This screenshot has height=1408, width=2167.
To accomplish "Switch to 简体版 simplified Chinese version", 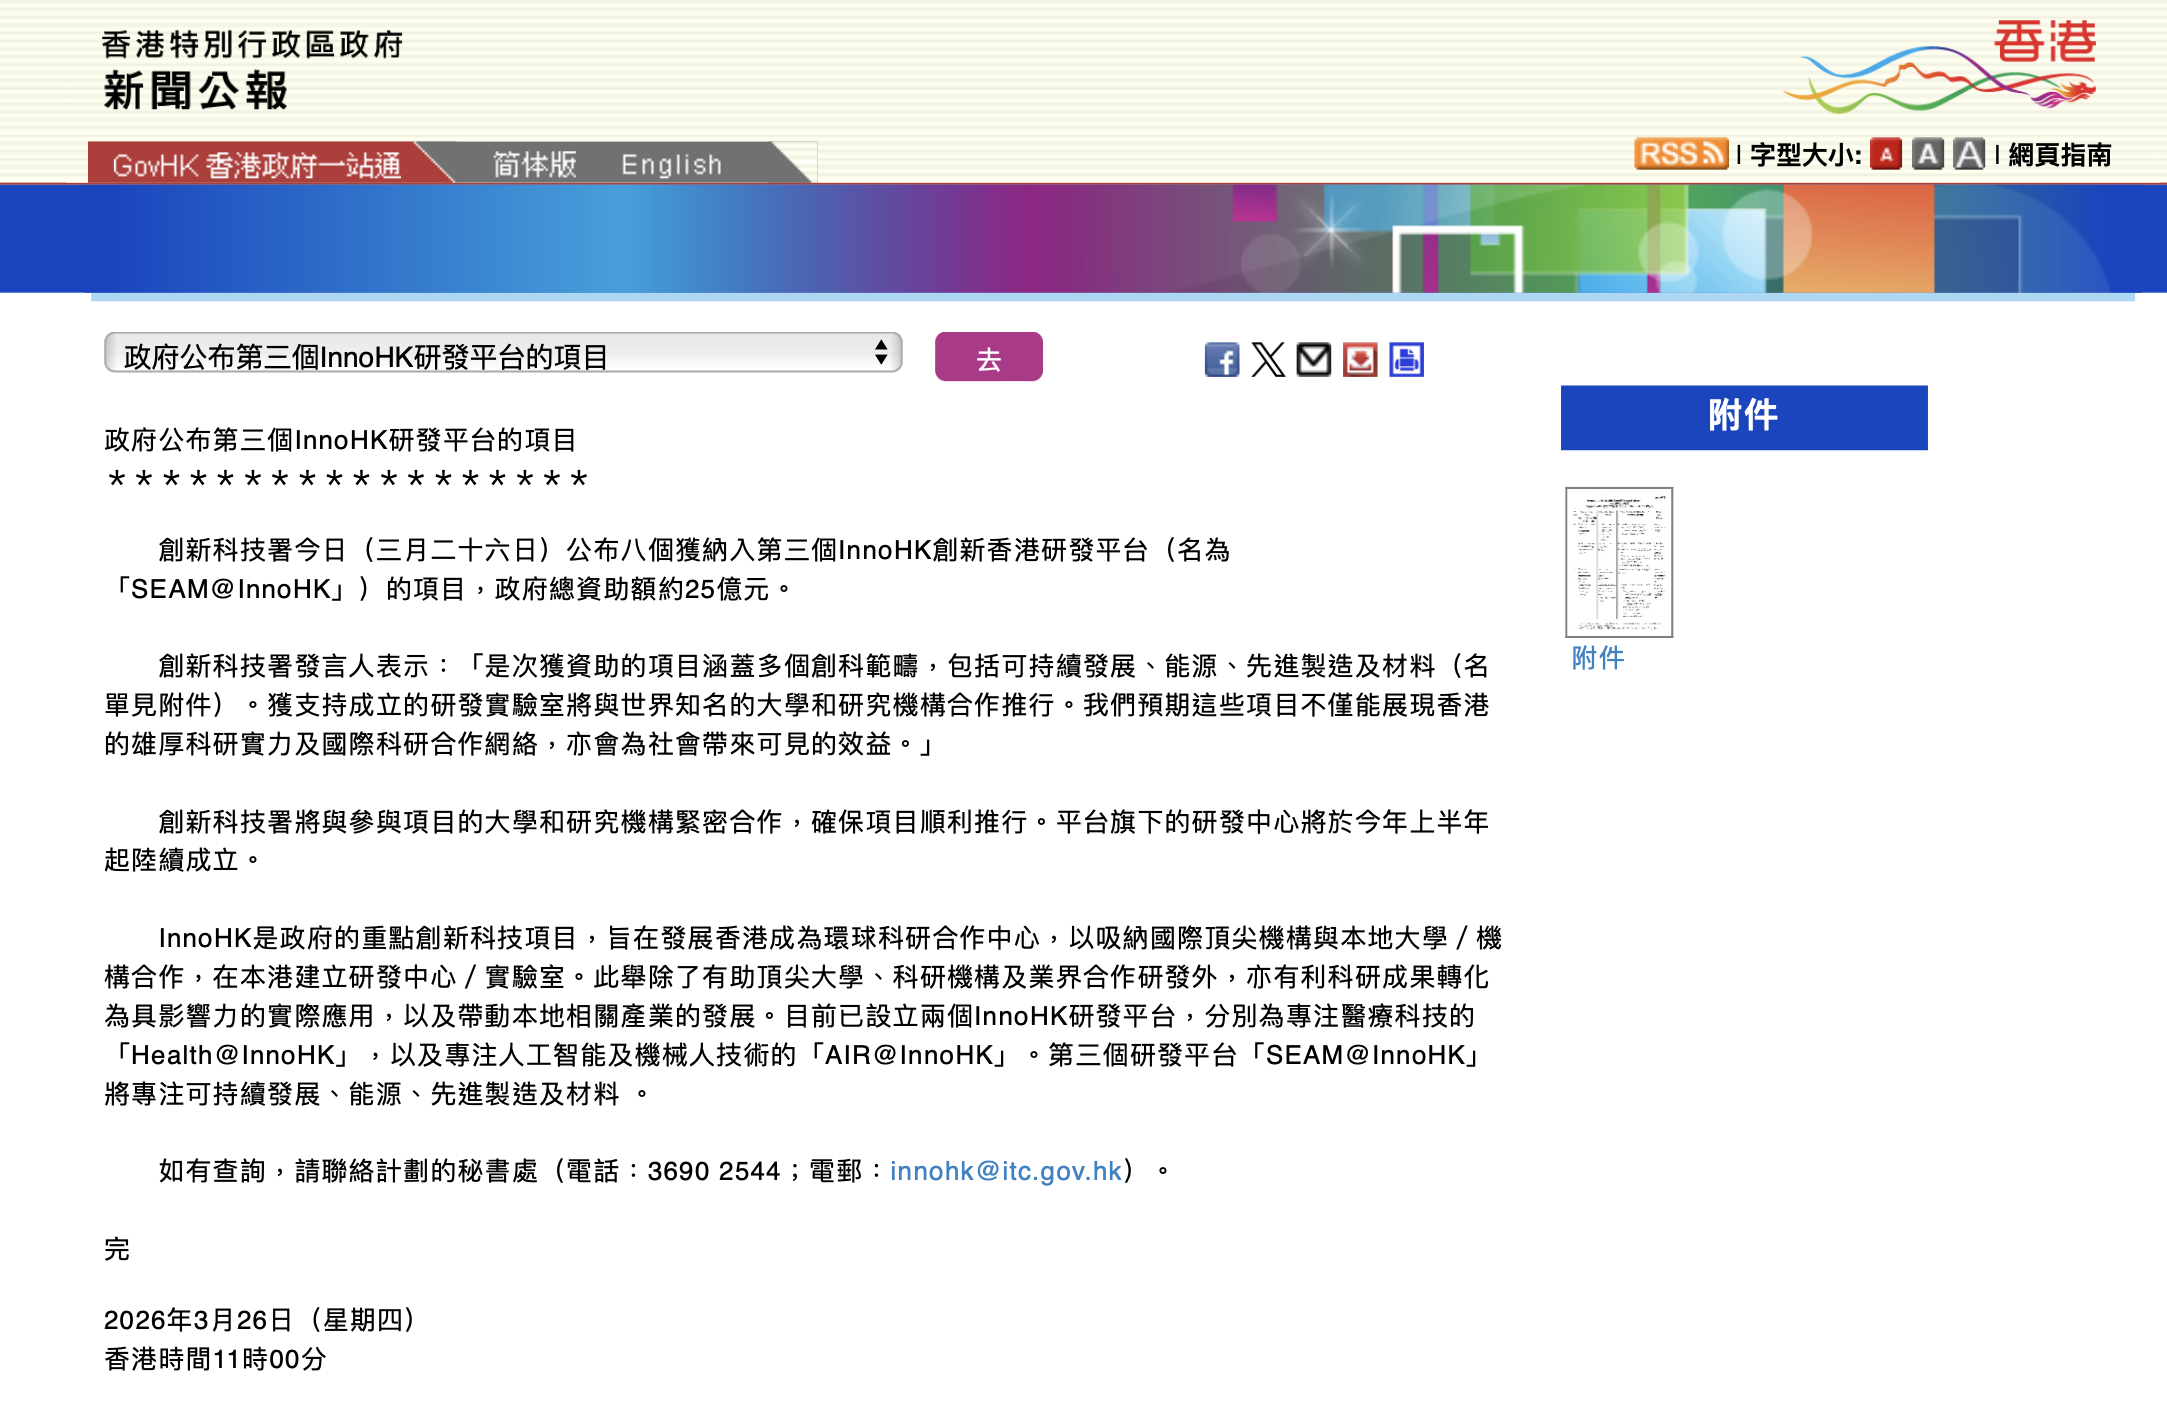I will (x=535, y=164).
